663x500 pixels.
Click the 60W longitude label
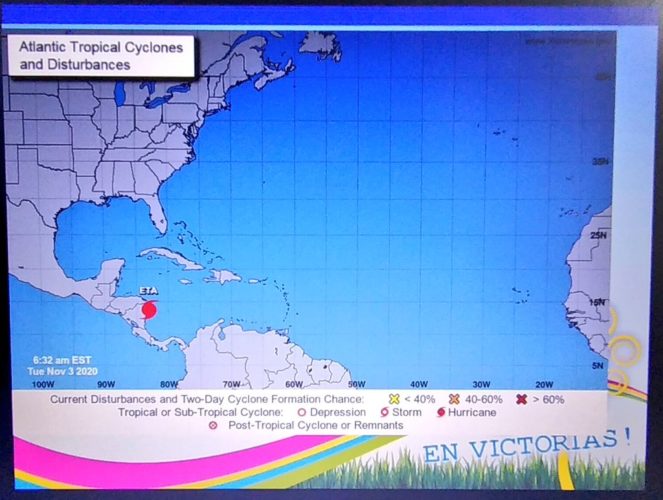pyautogui.click(x=293, y=384)
